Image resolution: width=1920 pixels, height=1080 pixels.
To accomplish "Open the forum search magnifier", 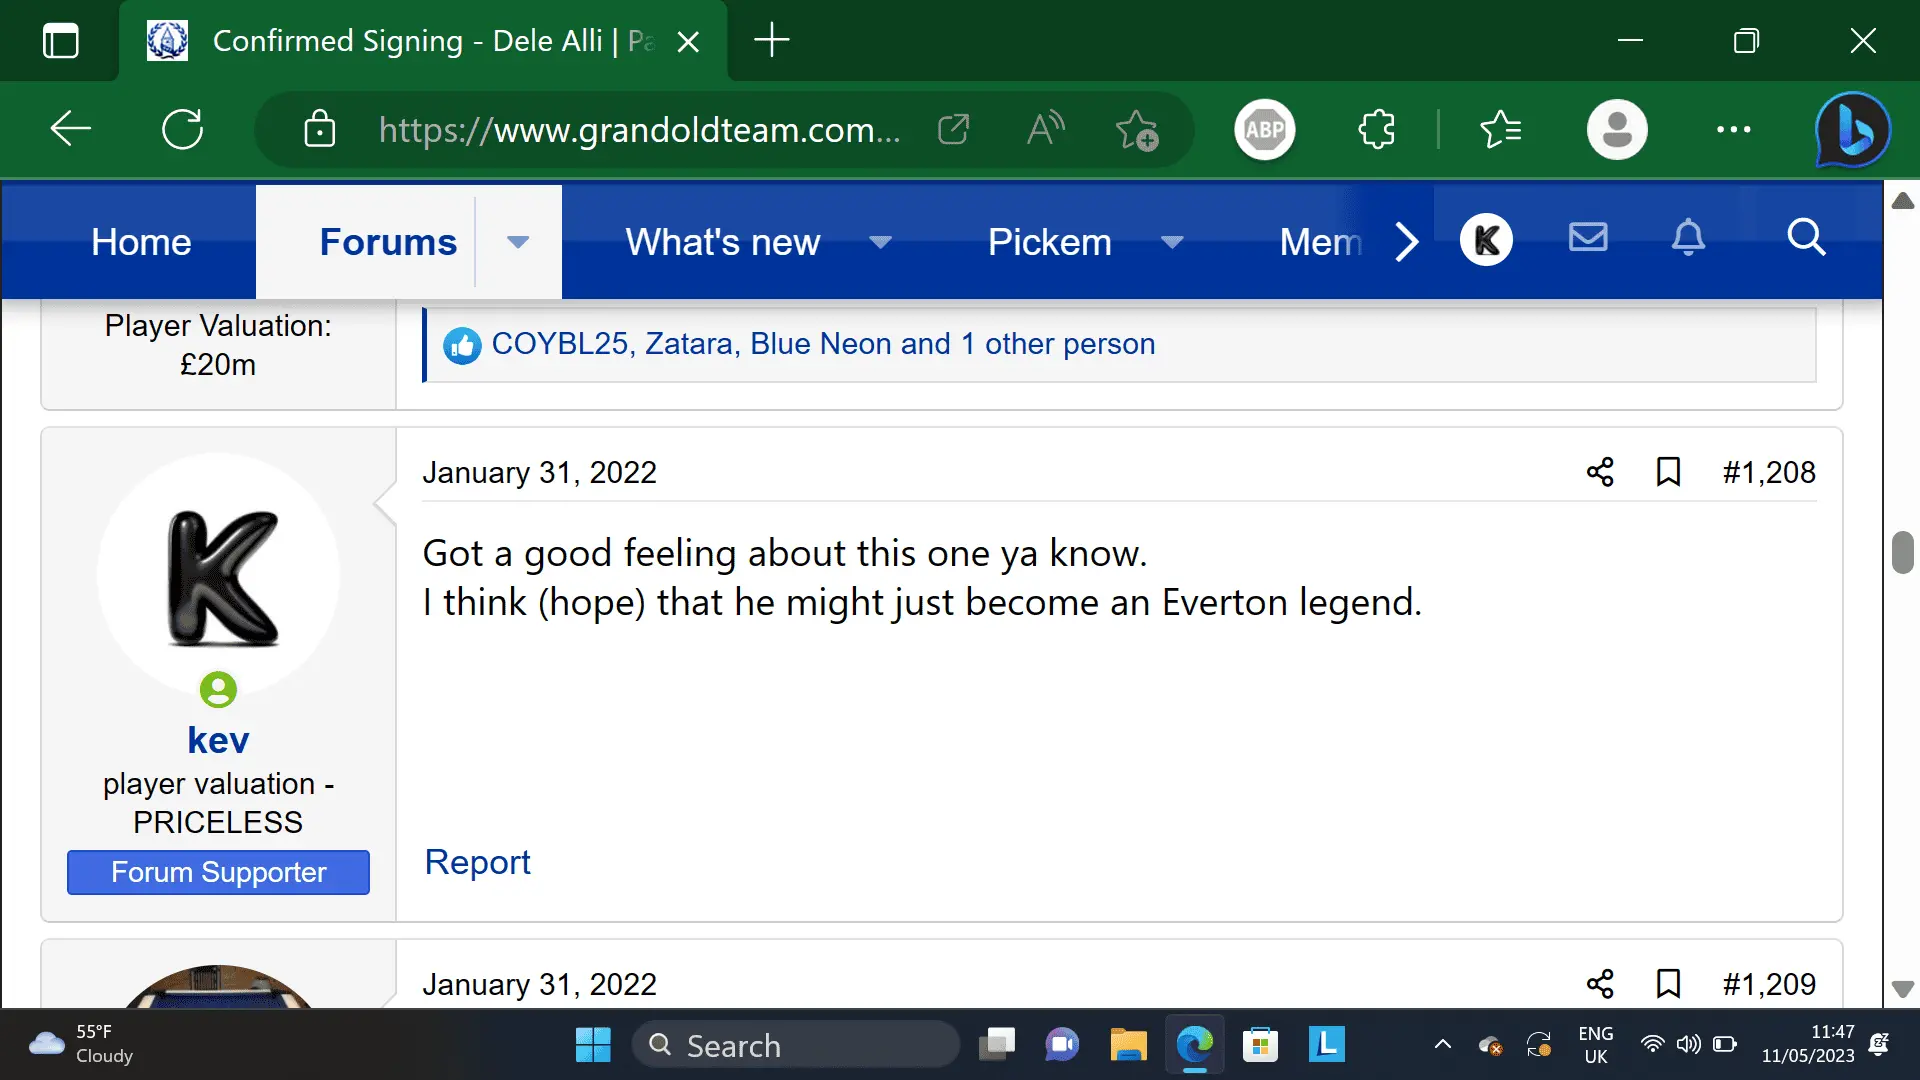I will click(1806, 238).
